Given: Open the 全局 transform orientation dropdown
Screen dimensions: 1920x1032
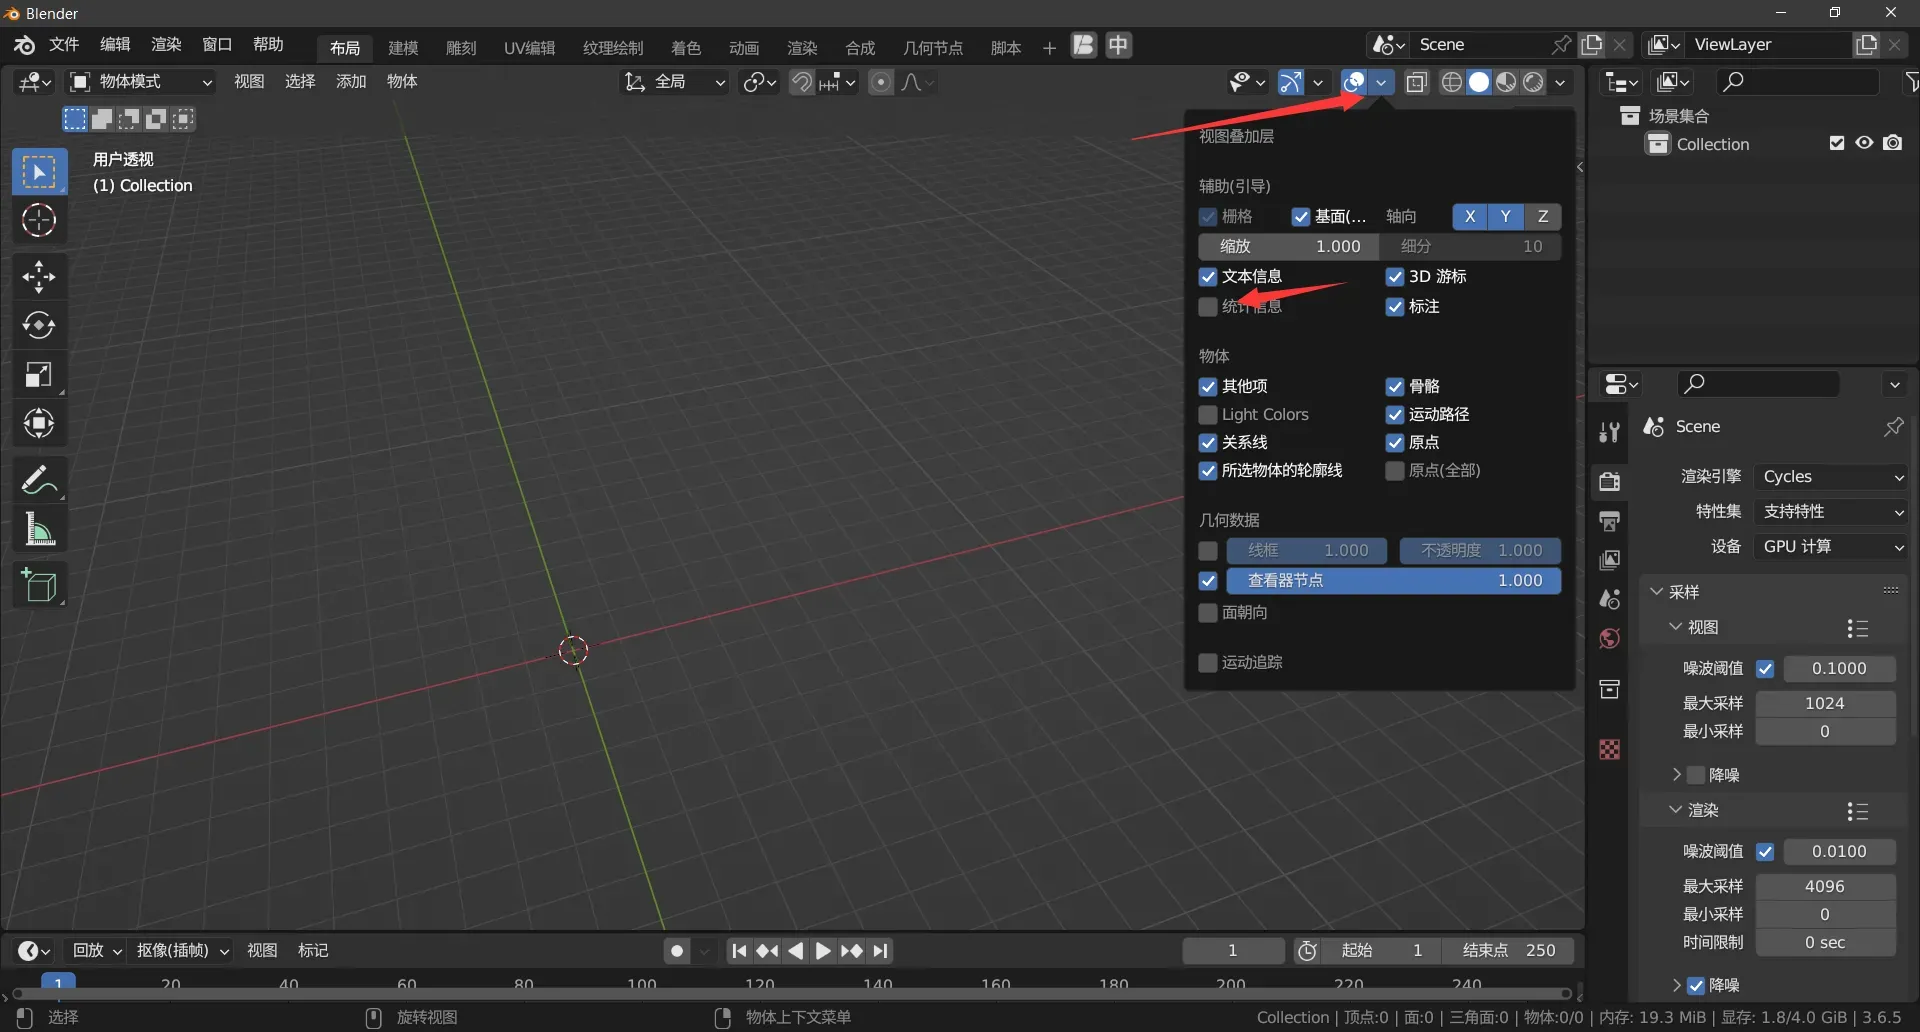Looking at the screenshot, I should (674, 82).
